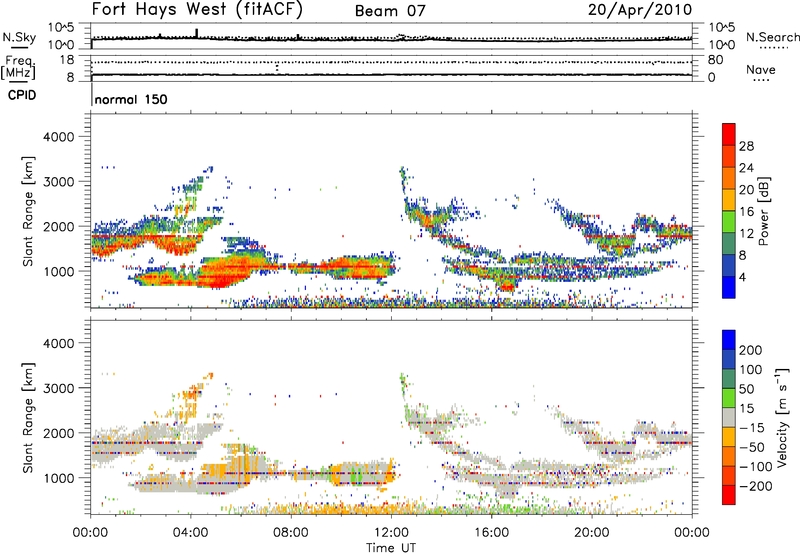Click the 'Fort Hays West (fitACF)' title

(x=197, y=10)
